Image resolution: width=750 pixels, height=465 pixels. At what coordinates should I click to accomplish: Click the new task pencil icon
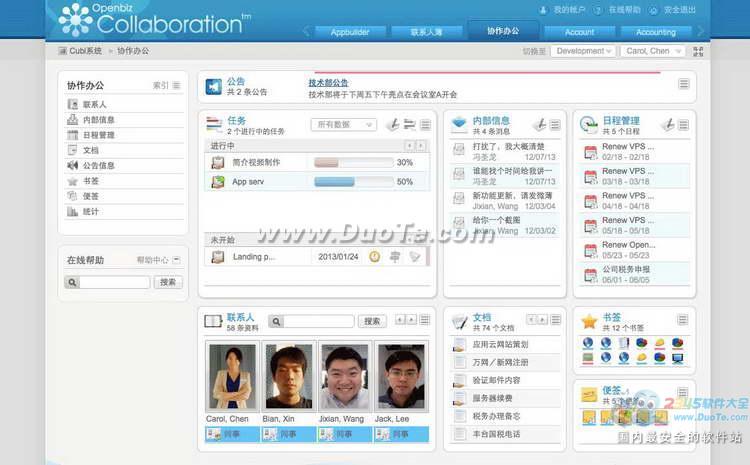pos(393,124)
